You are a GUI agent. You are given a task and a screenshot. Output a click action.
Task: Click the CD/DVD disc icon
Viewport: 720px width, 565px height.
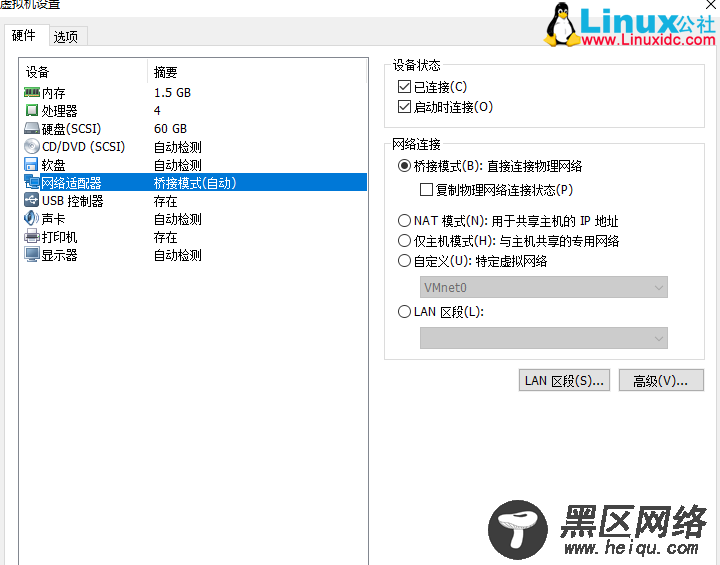32,147
